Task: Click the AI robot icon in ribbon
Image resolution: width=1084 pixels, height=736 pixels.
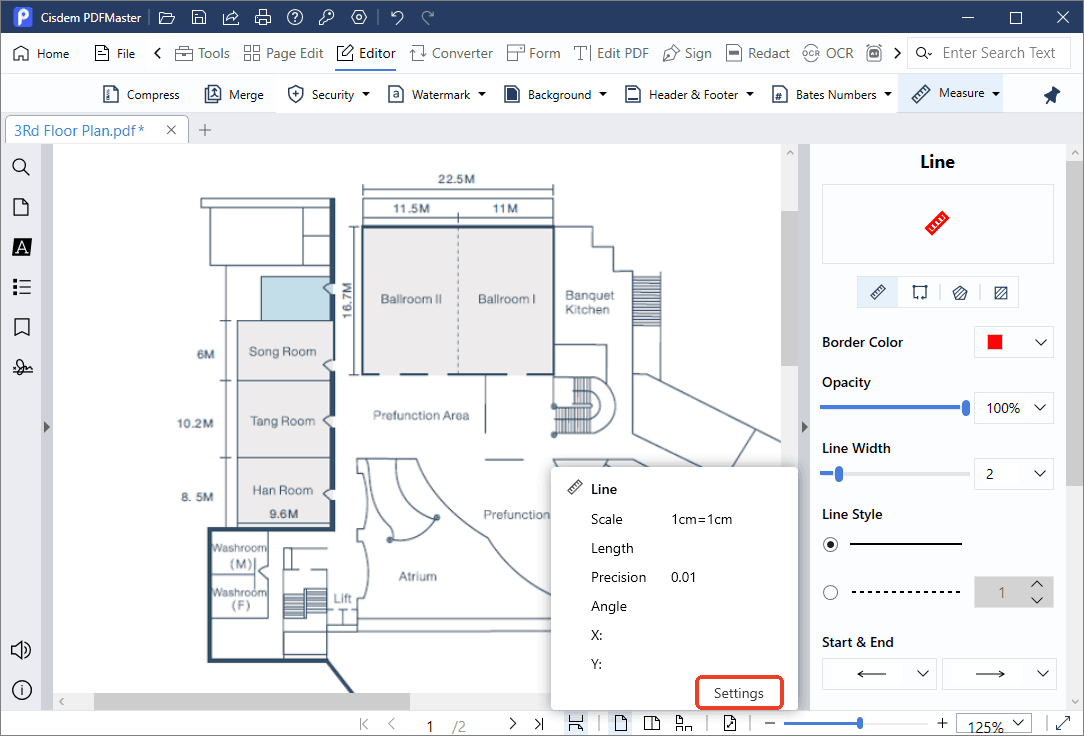Action: click(874, 53)
